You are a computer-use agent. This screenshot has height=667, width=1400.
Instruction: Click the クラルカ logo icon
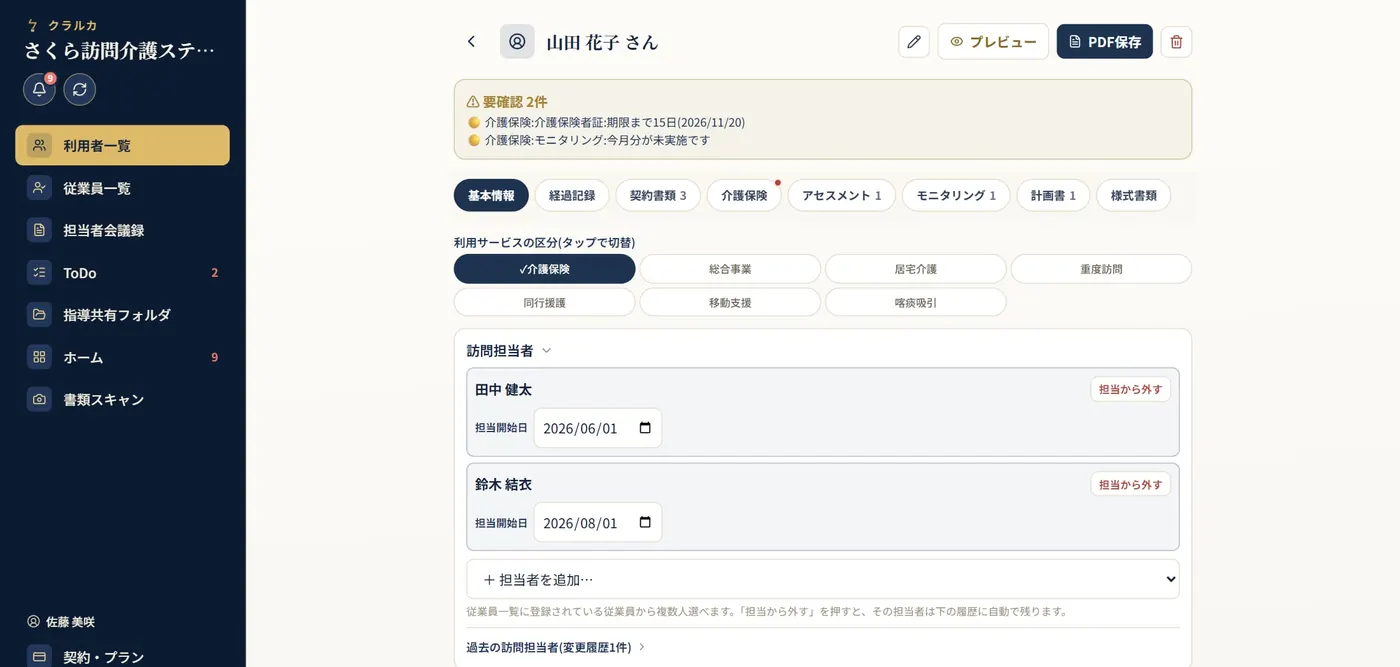click(32, 25)
